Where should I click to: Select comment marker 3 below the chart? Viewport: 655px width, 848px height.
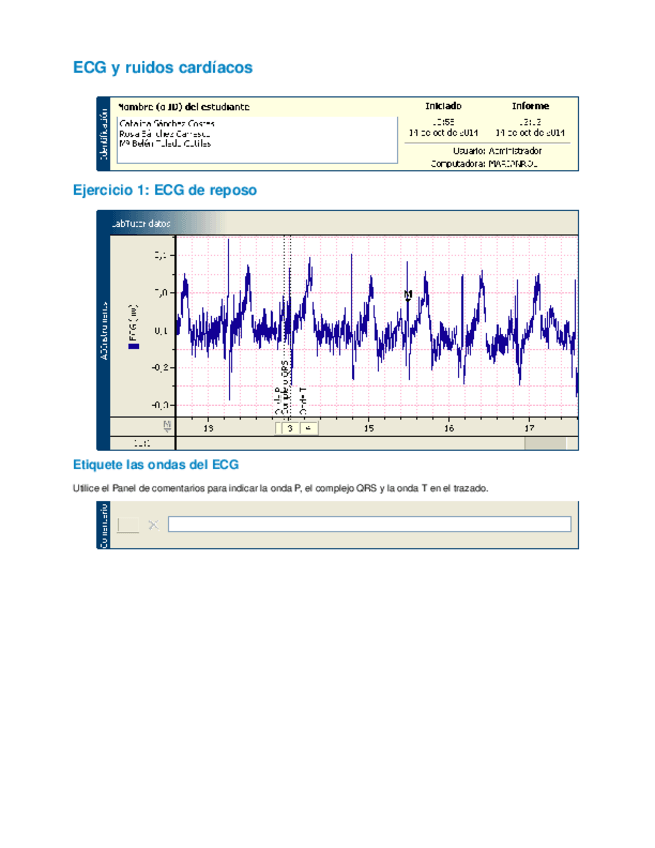(289, 428)
